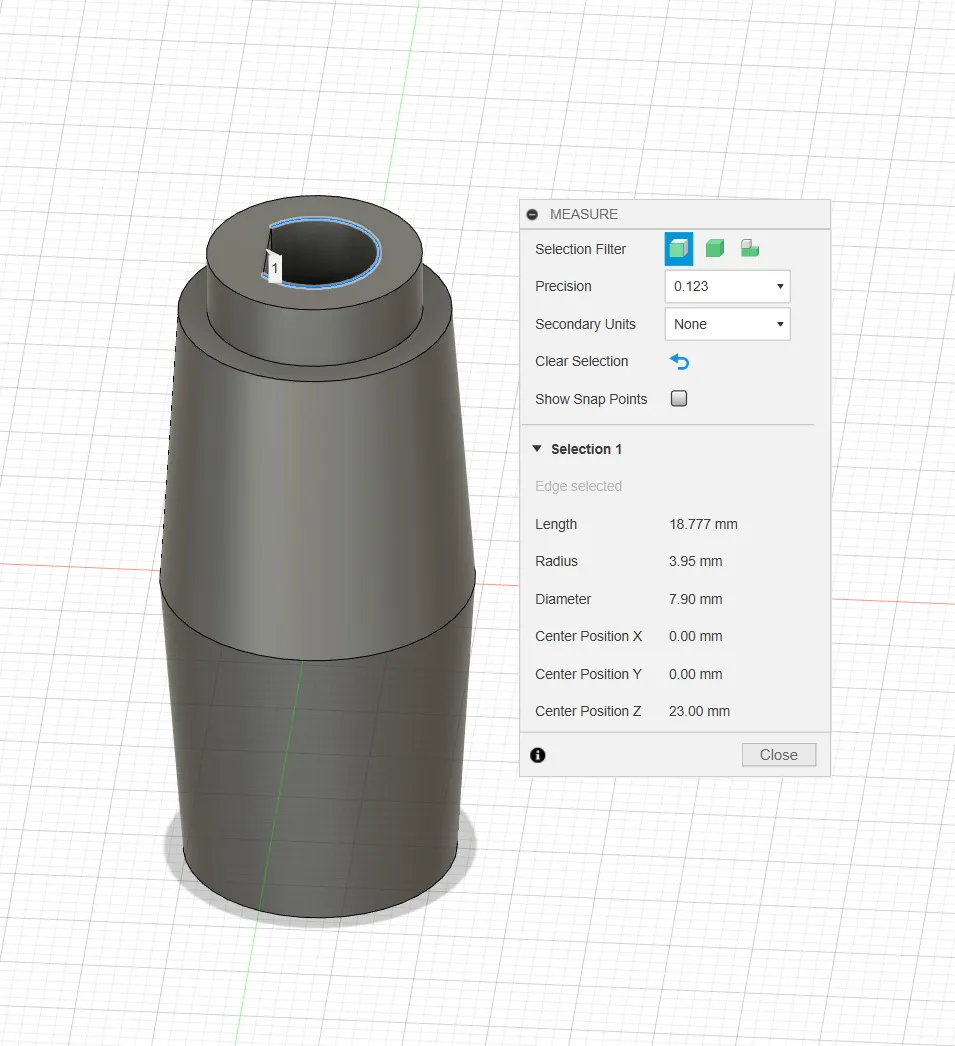Choose the body selection filter icon
This screenshot has height=1046, width=955.
click(x=714, y=249)
